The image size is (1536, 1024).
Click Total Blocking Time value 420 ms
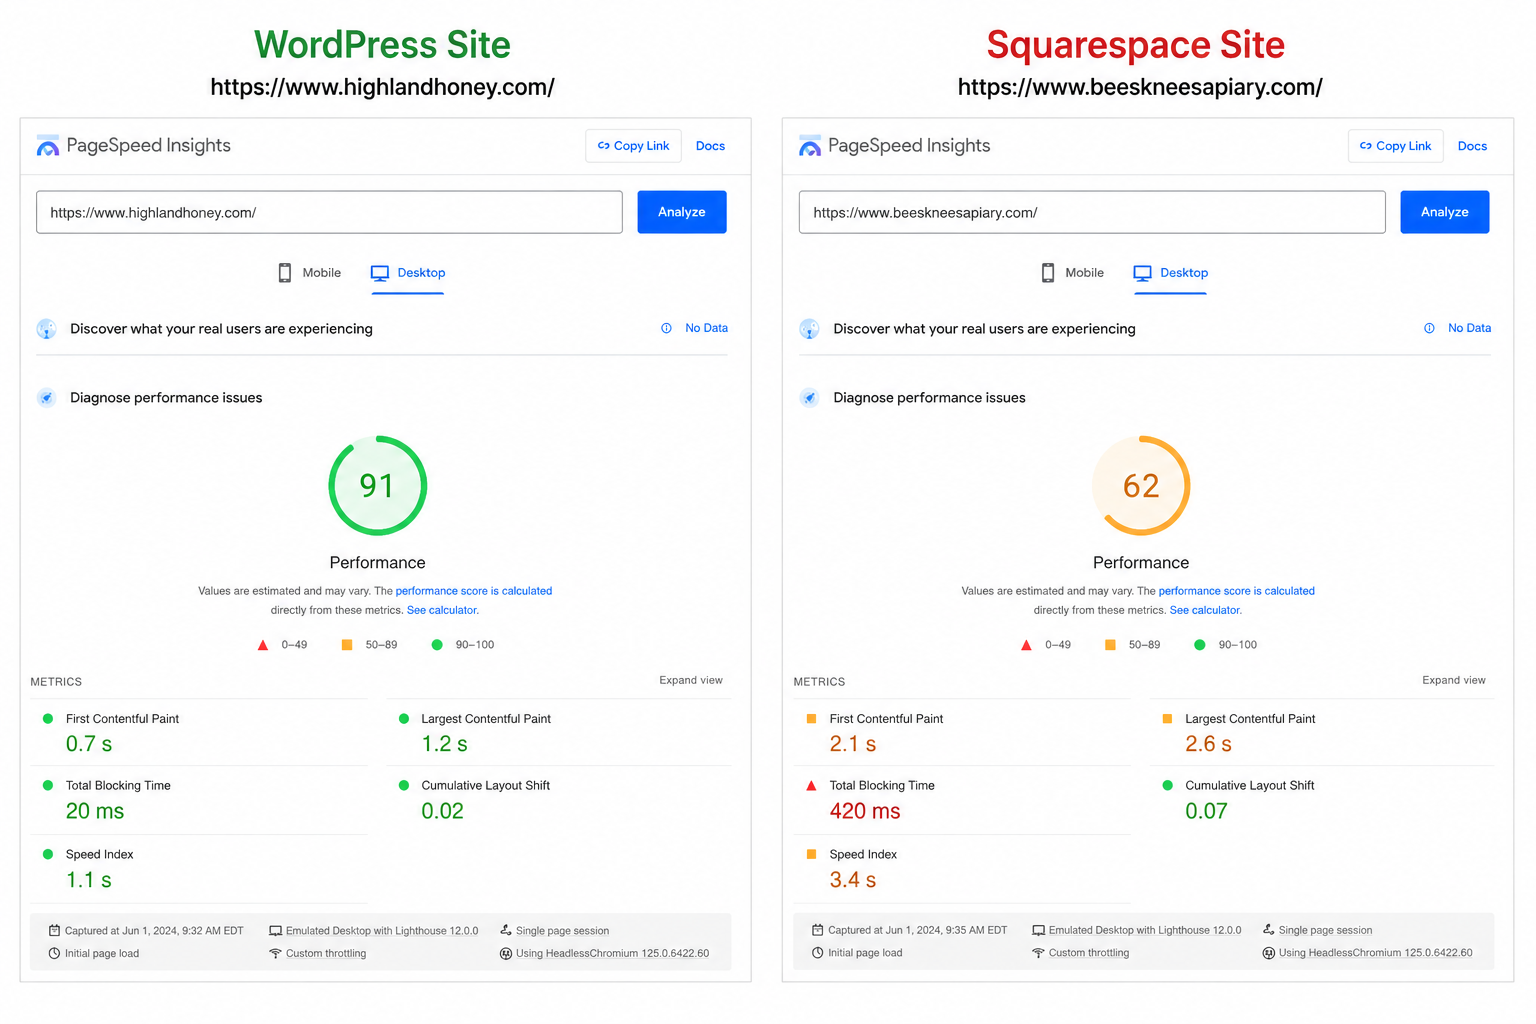(865, 811)
